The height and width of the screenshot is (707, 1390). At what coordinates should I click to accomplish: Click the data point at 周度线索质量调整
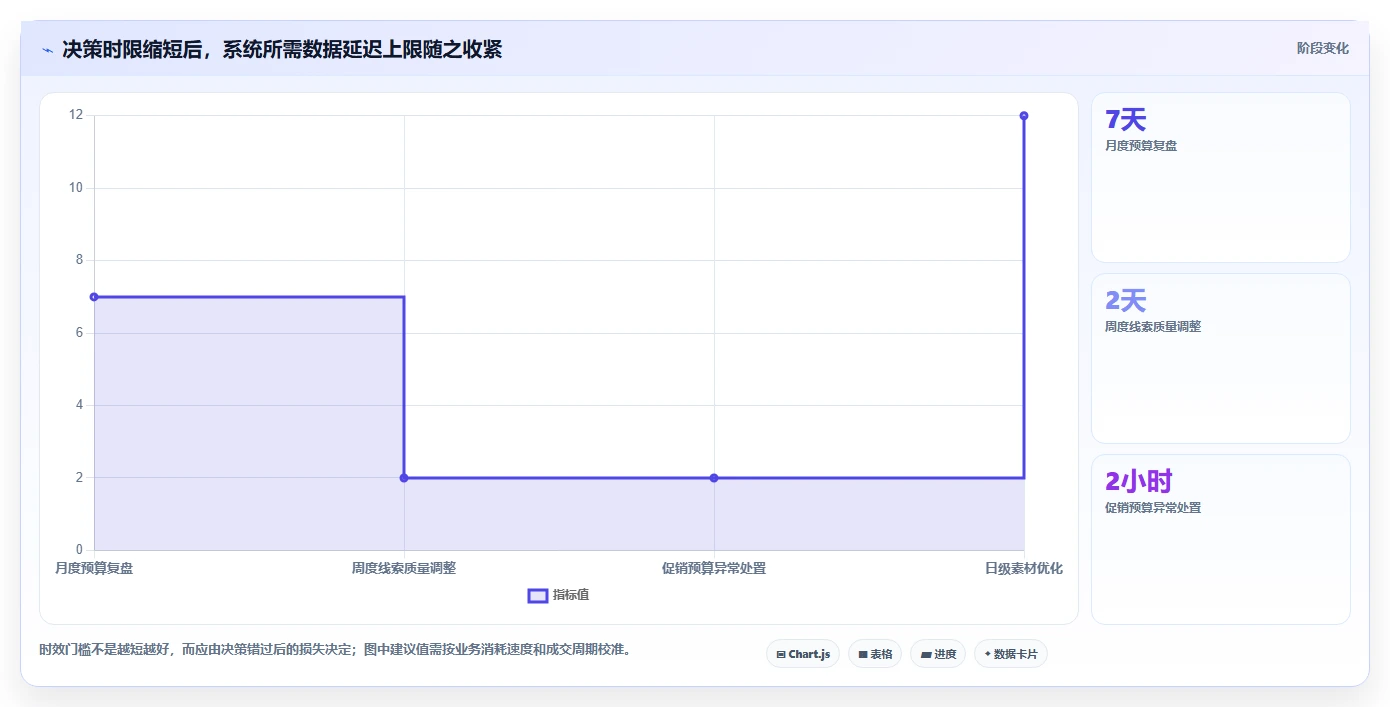tap(404, 478)
